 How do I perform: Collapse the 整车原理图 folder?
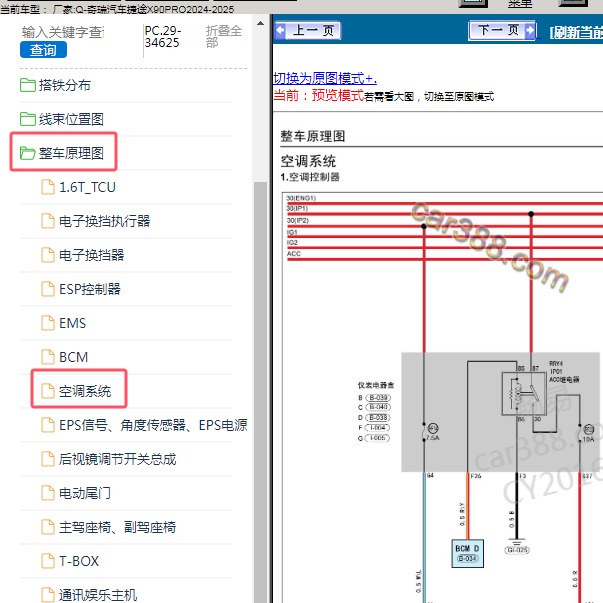tap(71, 153)
